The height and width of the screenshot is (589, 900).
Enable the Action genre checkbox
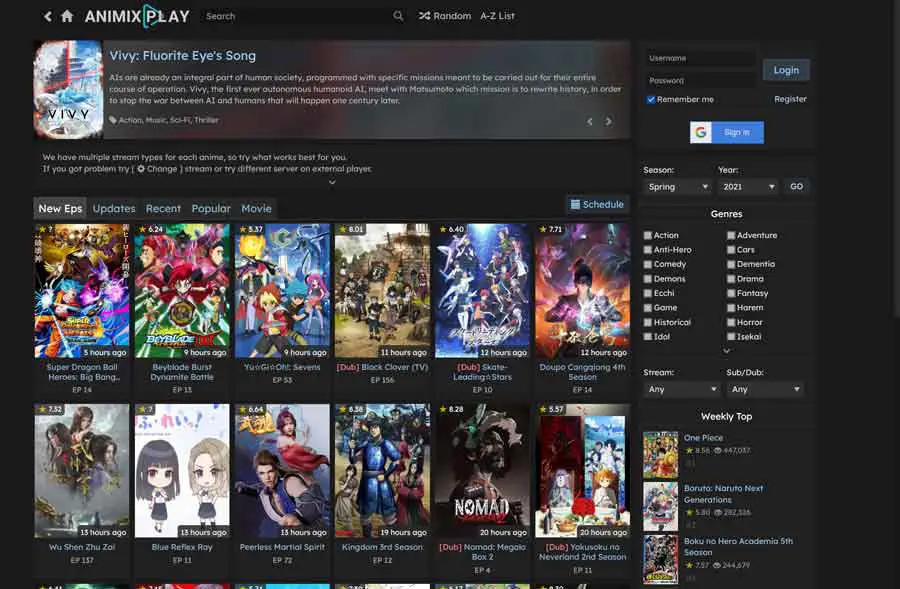pos(648,235)
